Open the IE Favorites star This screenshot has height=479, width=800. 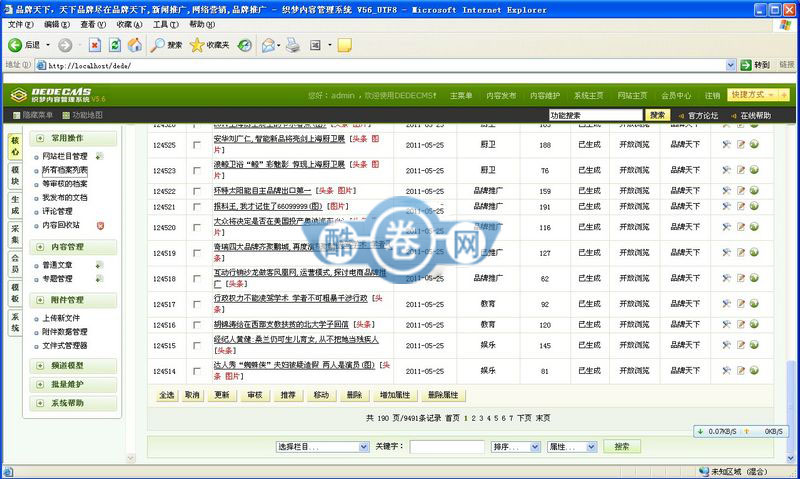tap(197, 45)
